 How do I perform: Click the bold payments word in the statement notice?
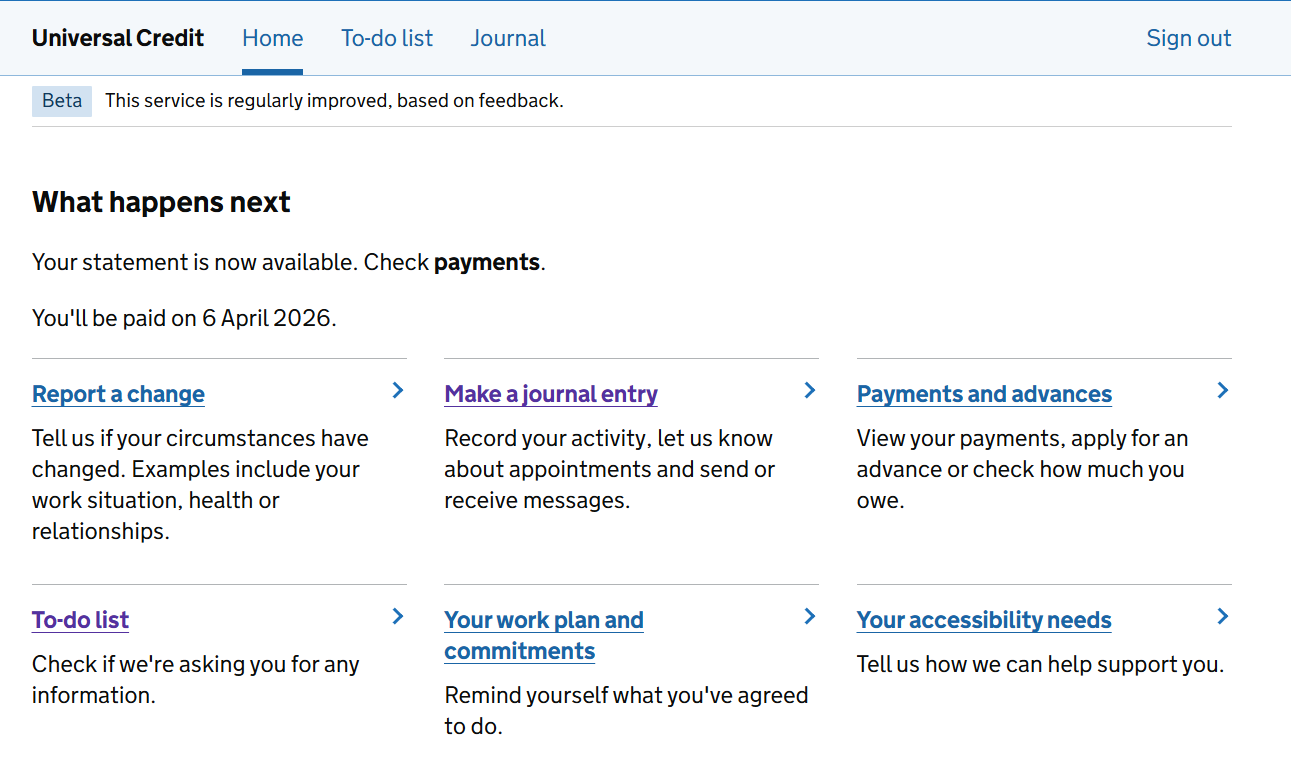click(x=486, y=263)
